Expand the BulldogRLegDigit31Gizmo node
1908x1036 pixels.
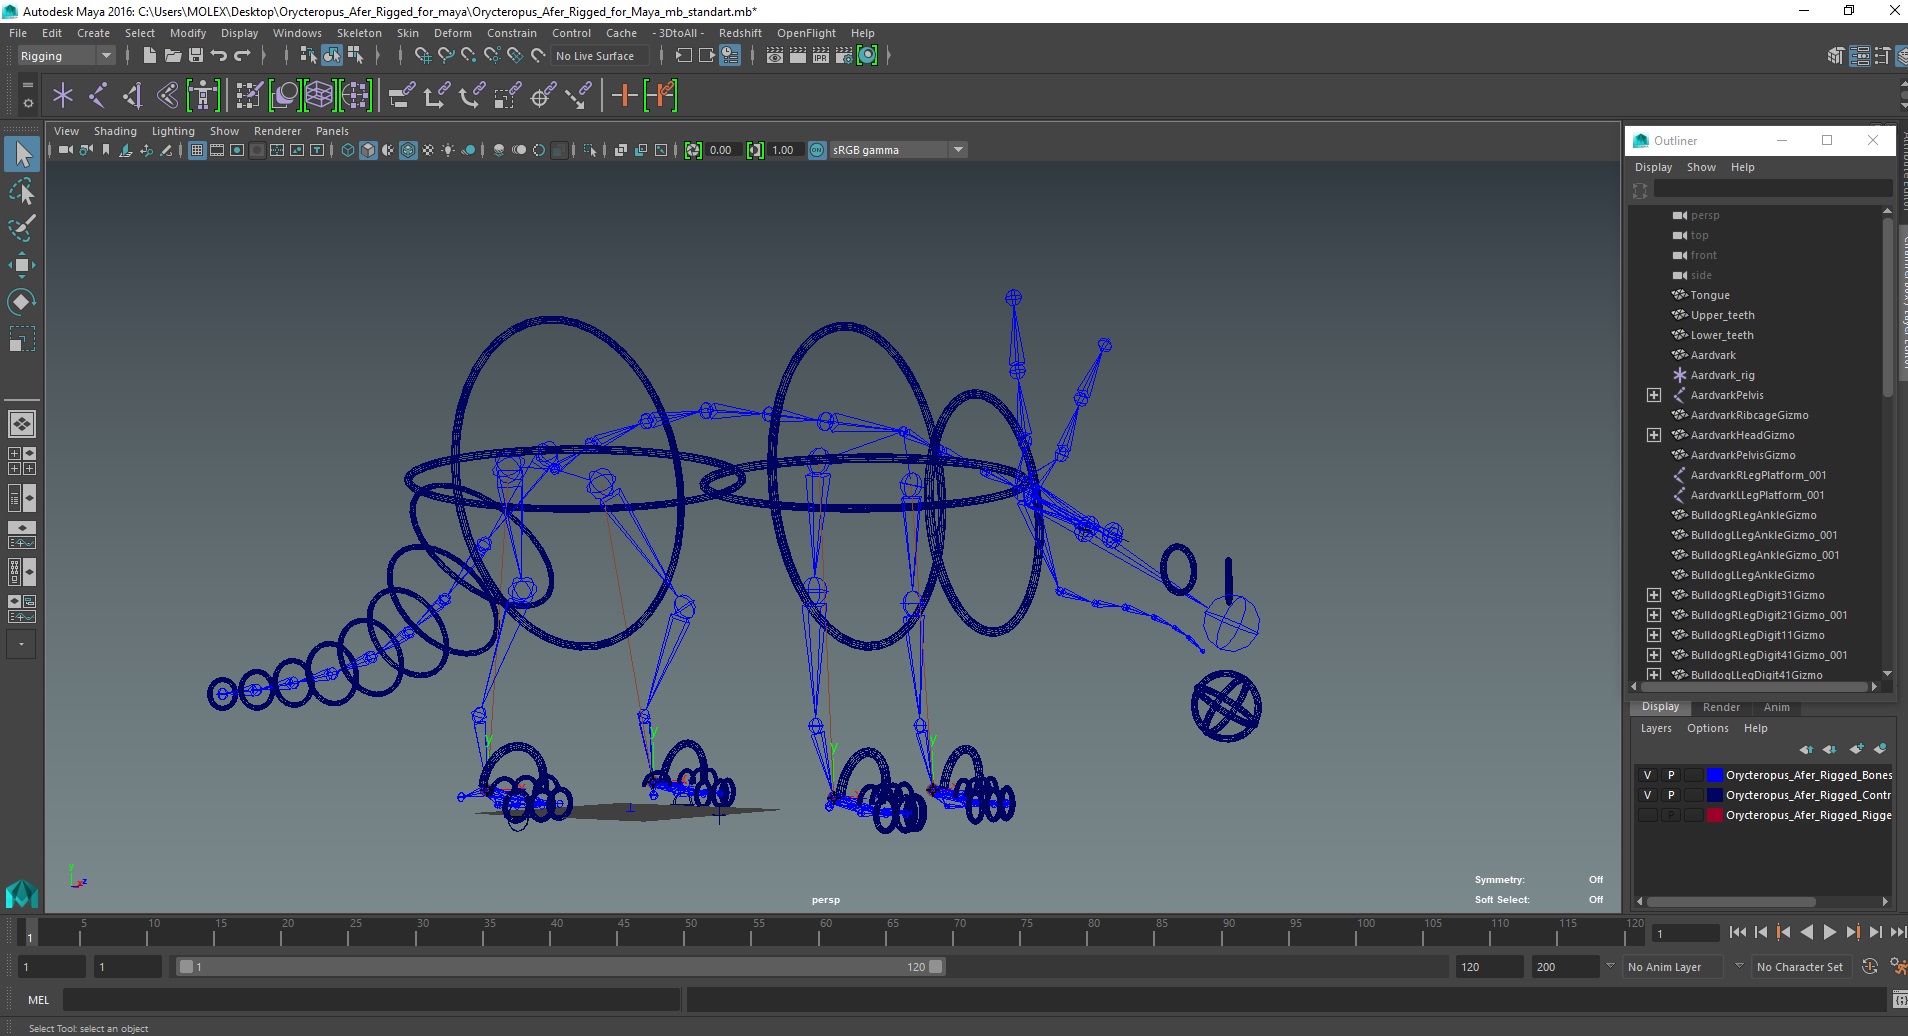[x=1654, y=595]
